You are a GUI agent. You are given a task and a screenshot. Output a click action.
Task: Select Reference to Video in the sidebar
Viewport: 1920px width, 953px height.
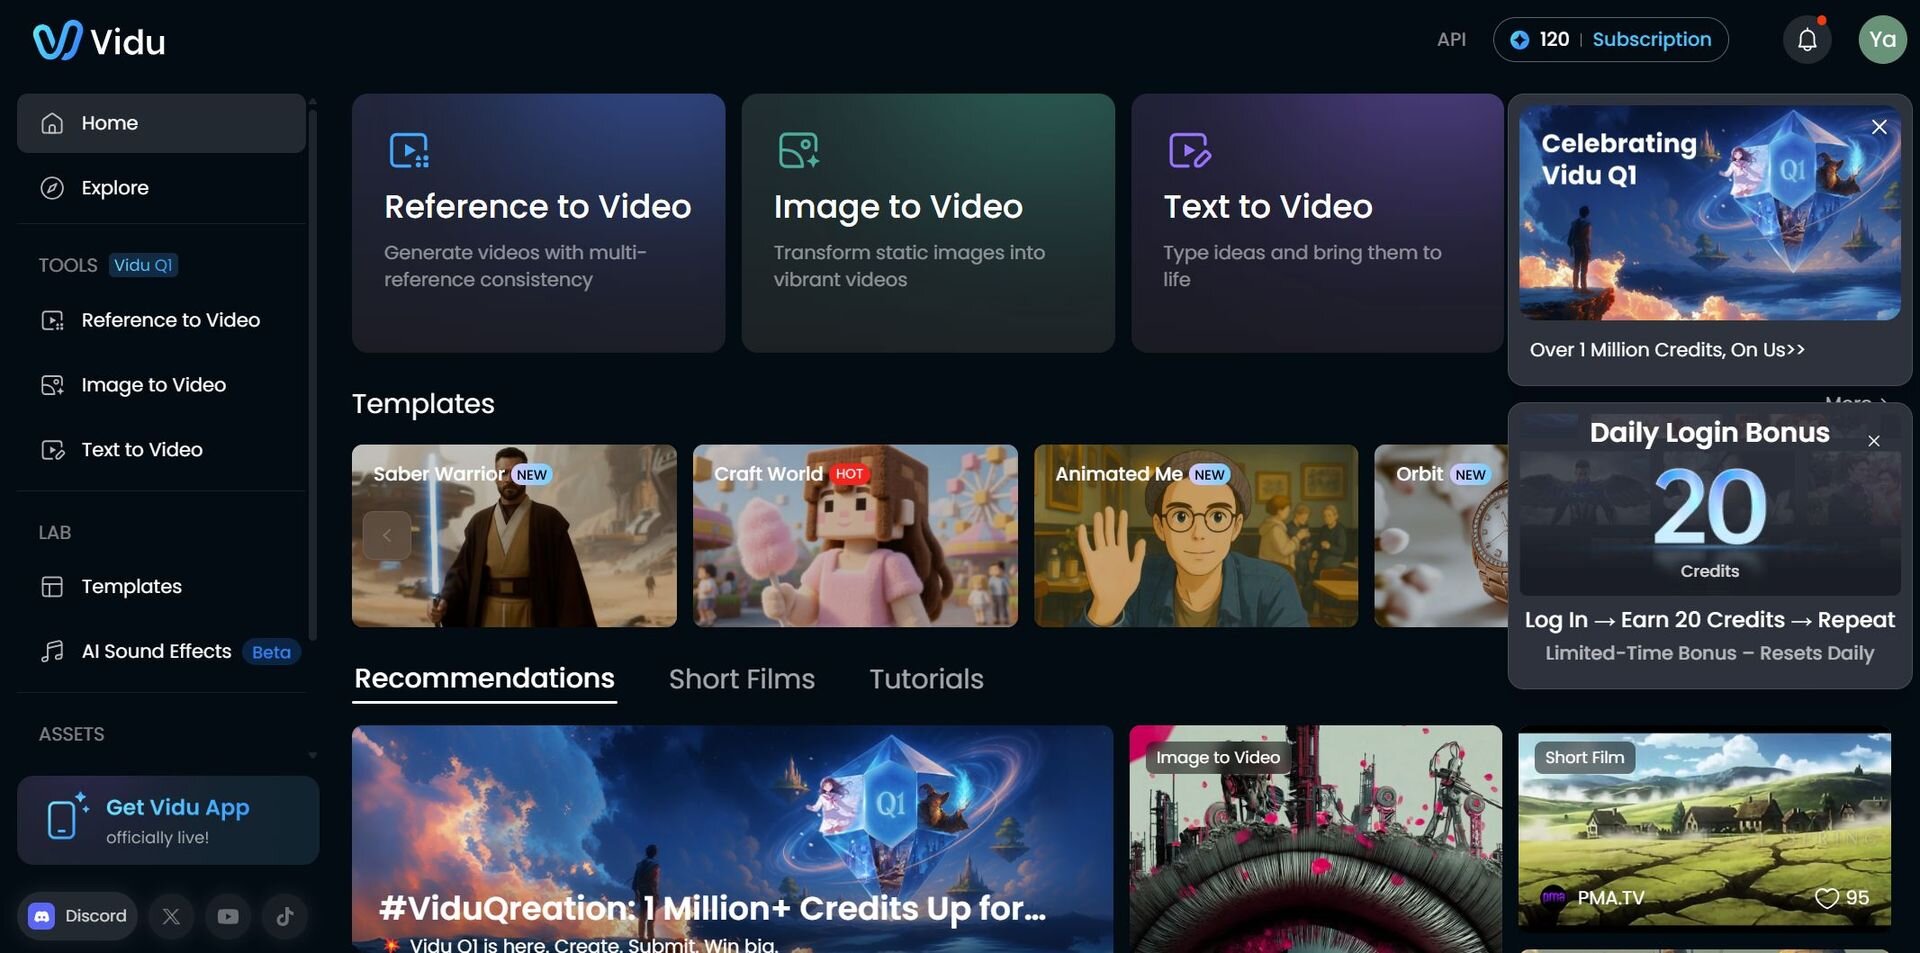pos(161,320)
